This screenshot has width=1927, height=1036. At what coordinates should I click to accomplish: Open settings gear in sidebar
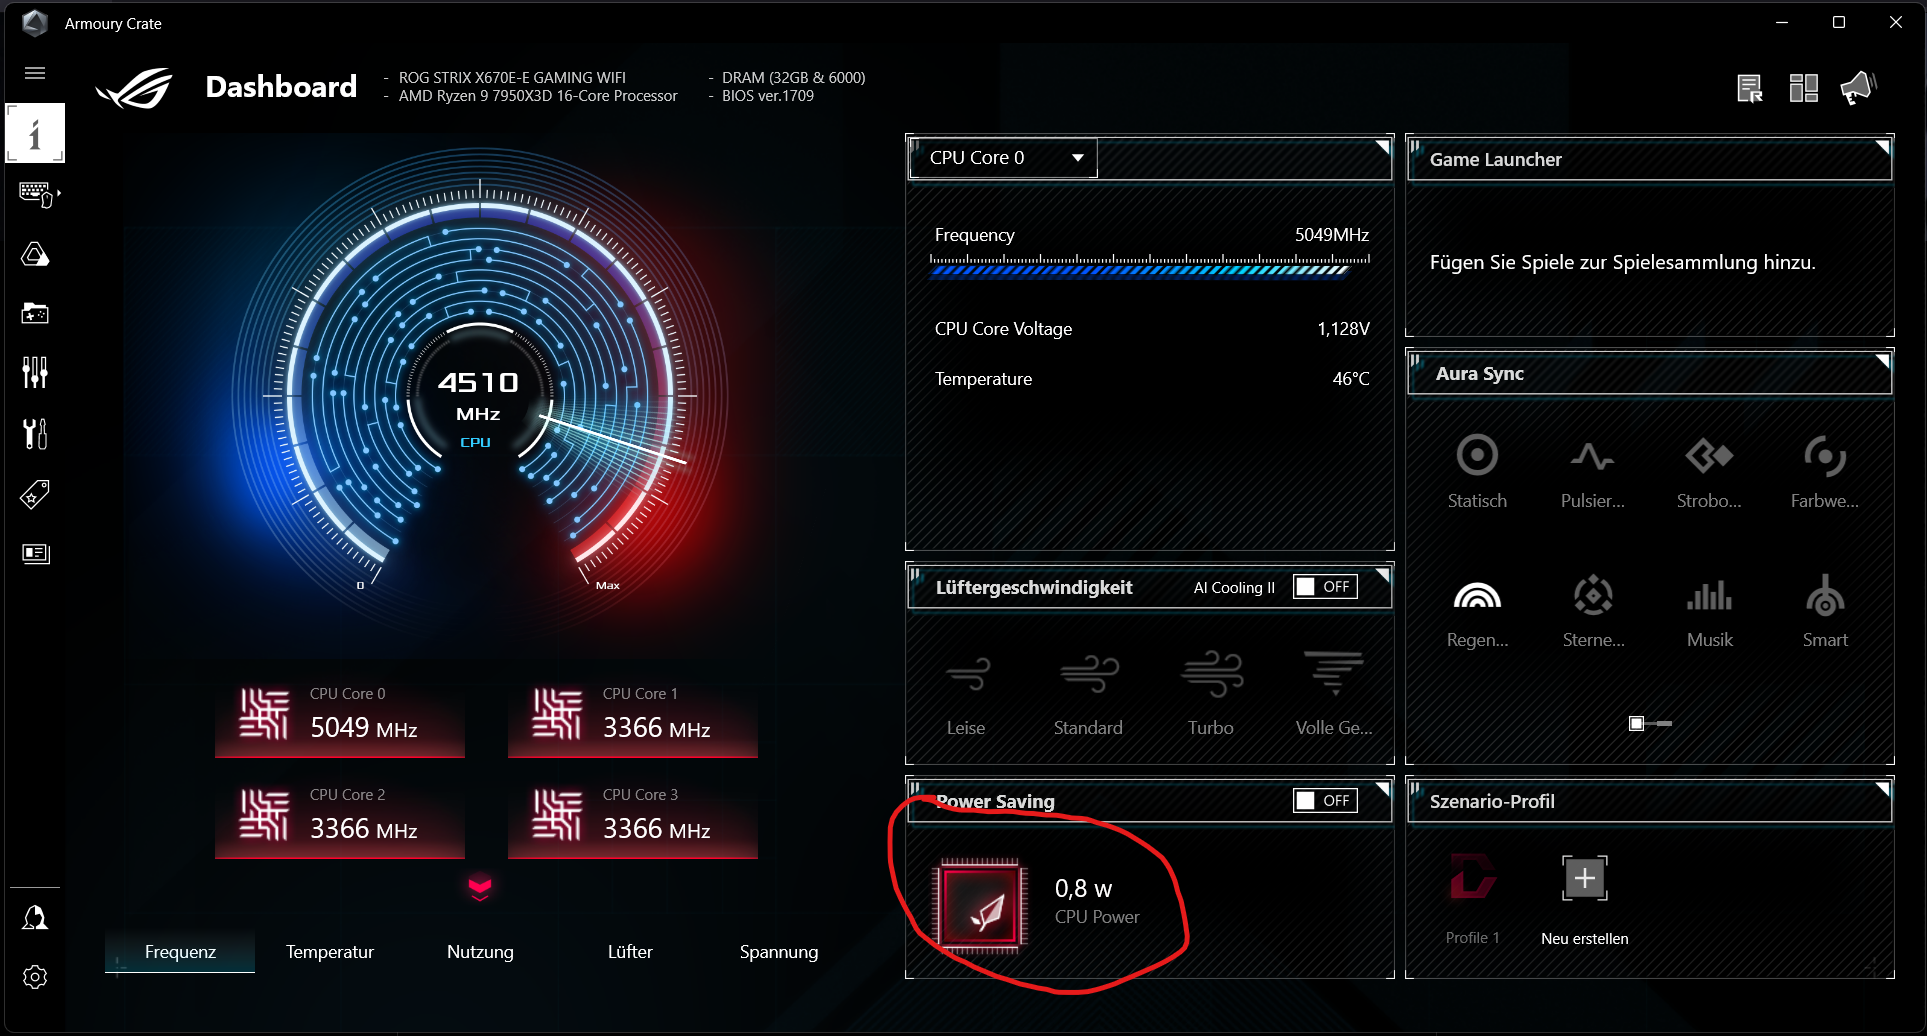pyautogui.click(x=35, y=977)
